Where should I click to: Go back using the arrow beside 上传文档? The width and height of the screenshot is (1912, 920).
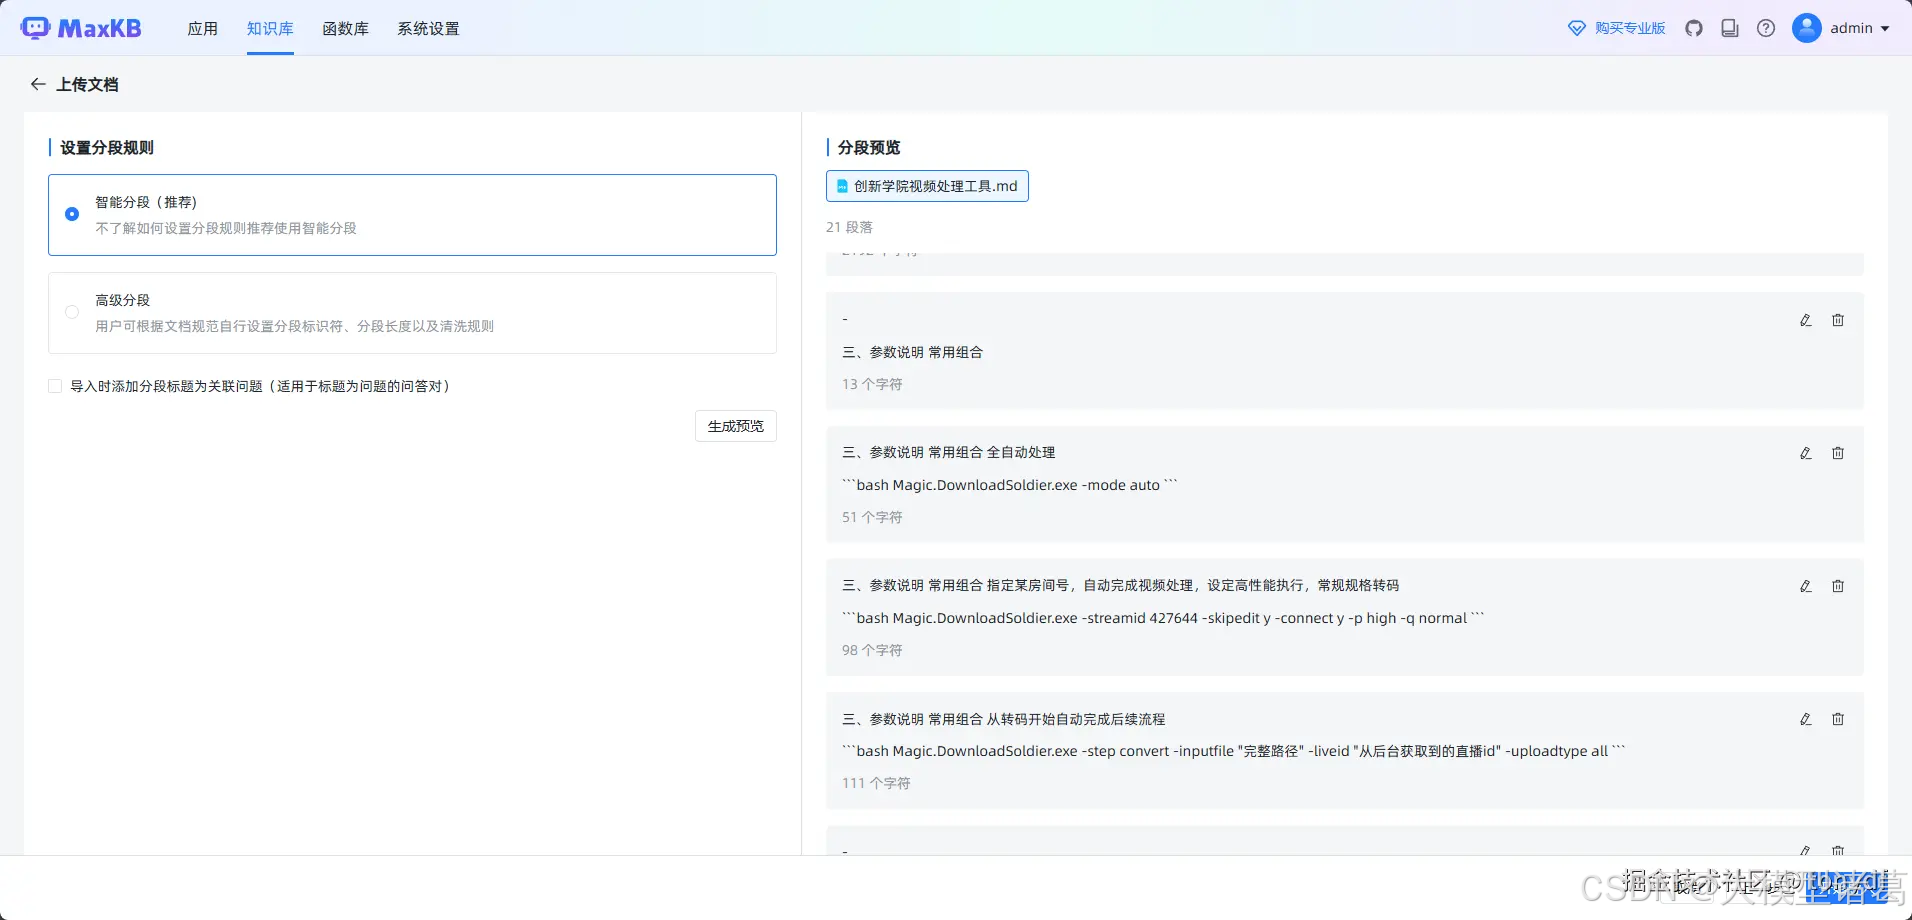coord(38,84)
